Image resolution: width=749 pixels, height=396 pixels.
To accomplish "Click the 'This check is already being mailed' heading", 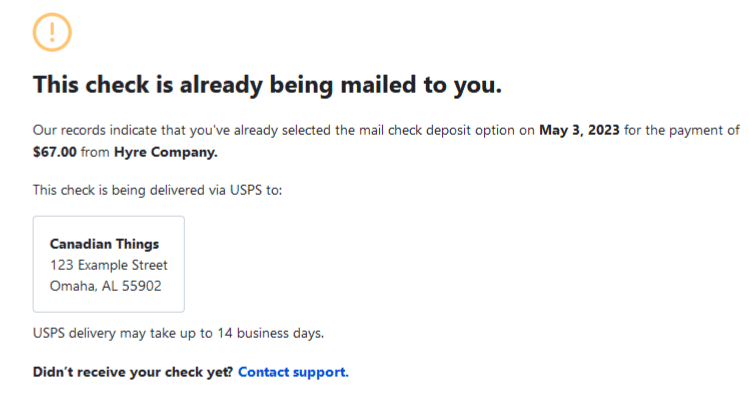I will pyautogui.click(x=268, y=85).
